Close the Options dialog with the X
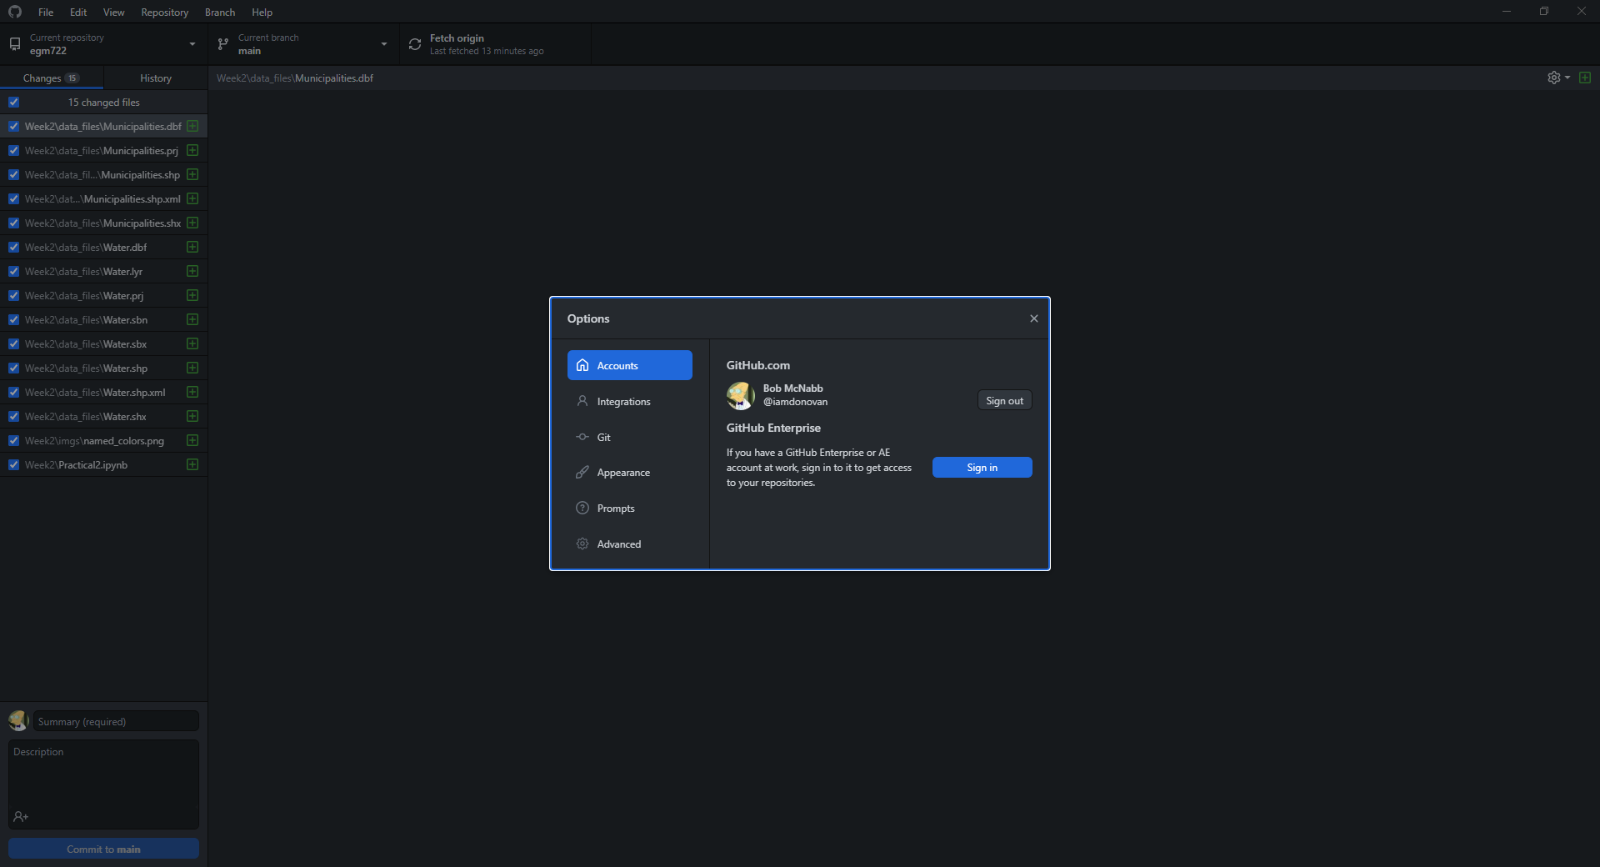1600x867 pixels. pos(1034,319)
